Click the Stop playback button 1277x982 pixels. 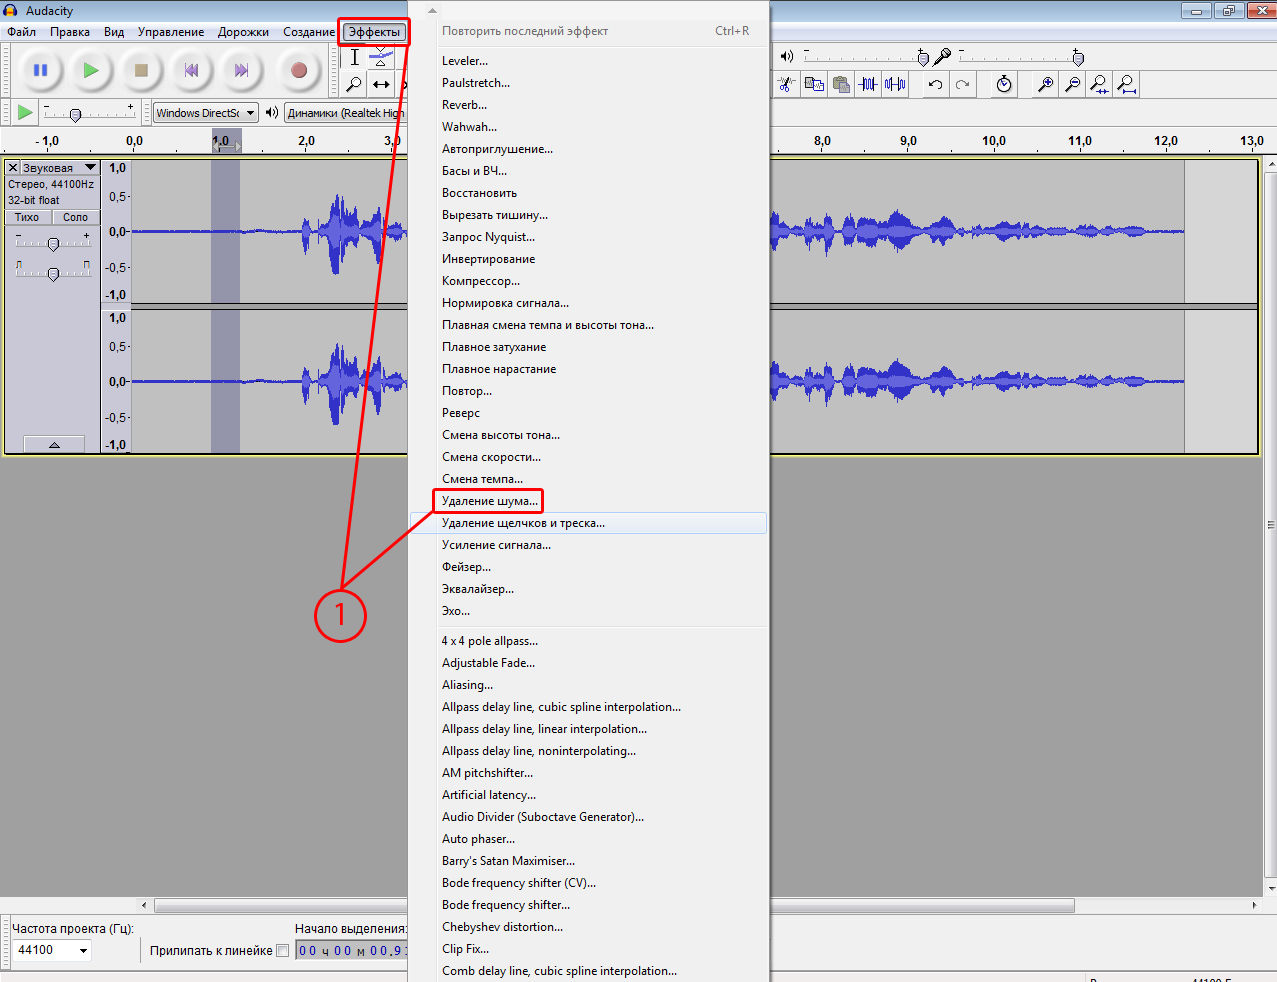pyautogui.click(x=141, y=70)
